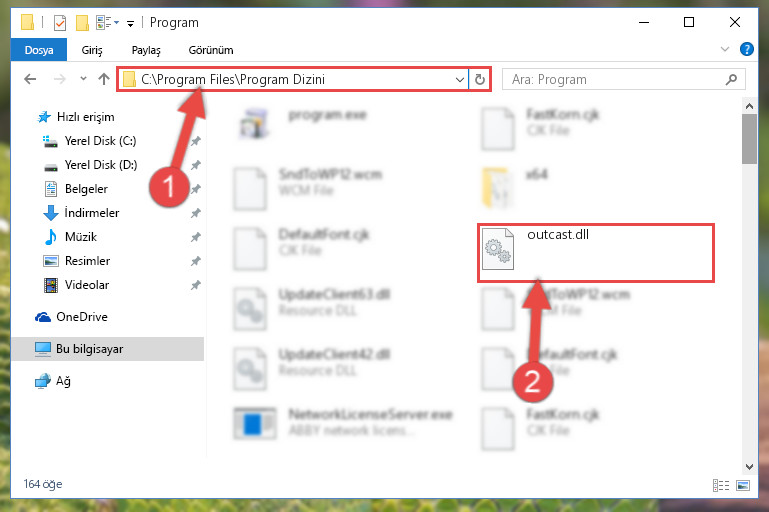
Task: Switch to details view layout icon
Action: 720,485
